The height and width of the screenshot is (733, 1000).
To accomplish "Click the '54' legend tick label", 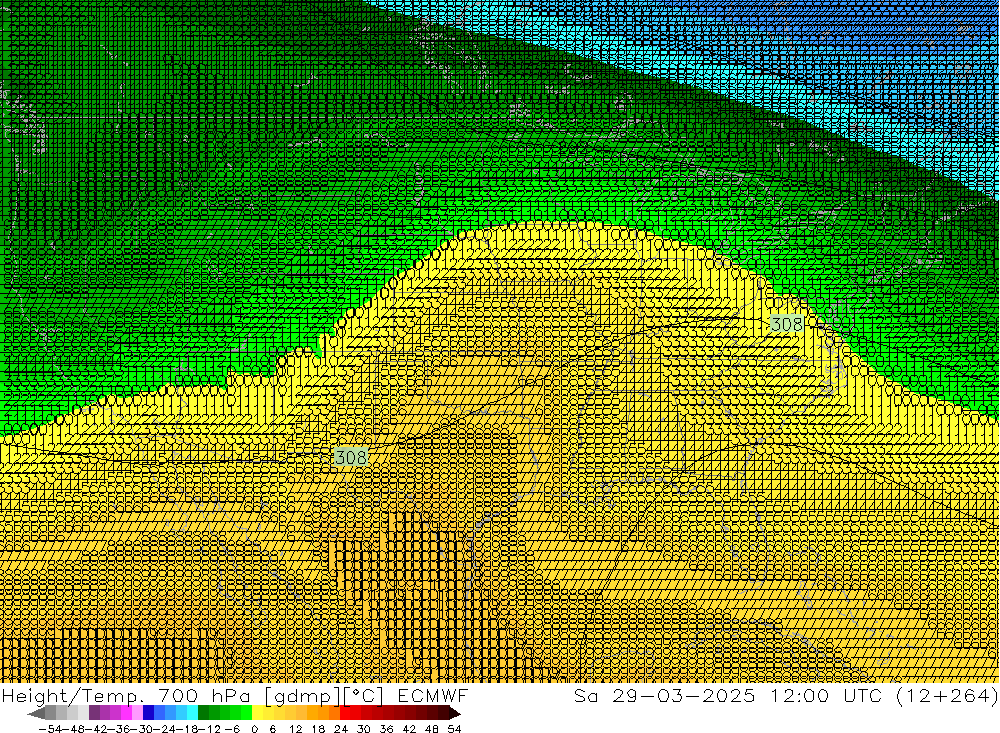I will point(454,729).
